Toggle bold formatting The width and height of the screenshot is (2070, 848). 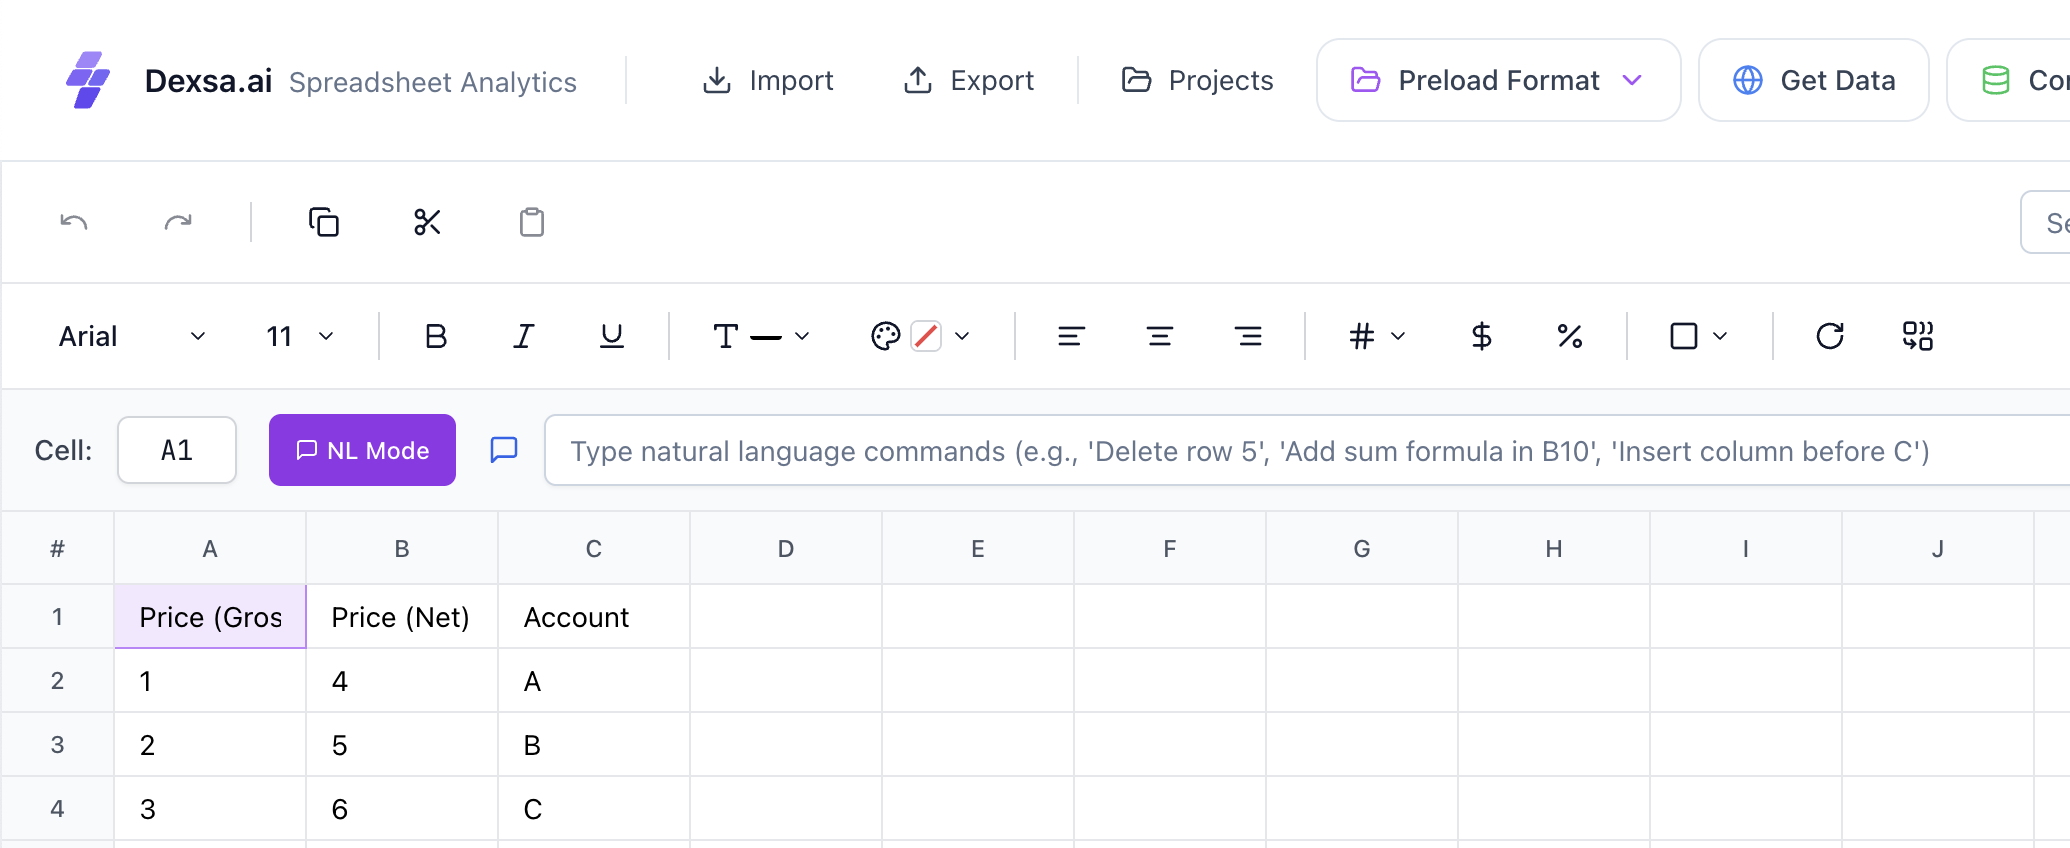pyautogui.click(x=436, y=336)
